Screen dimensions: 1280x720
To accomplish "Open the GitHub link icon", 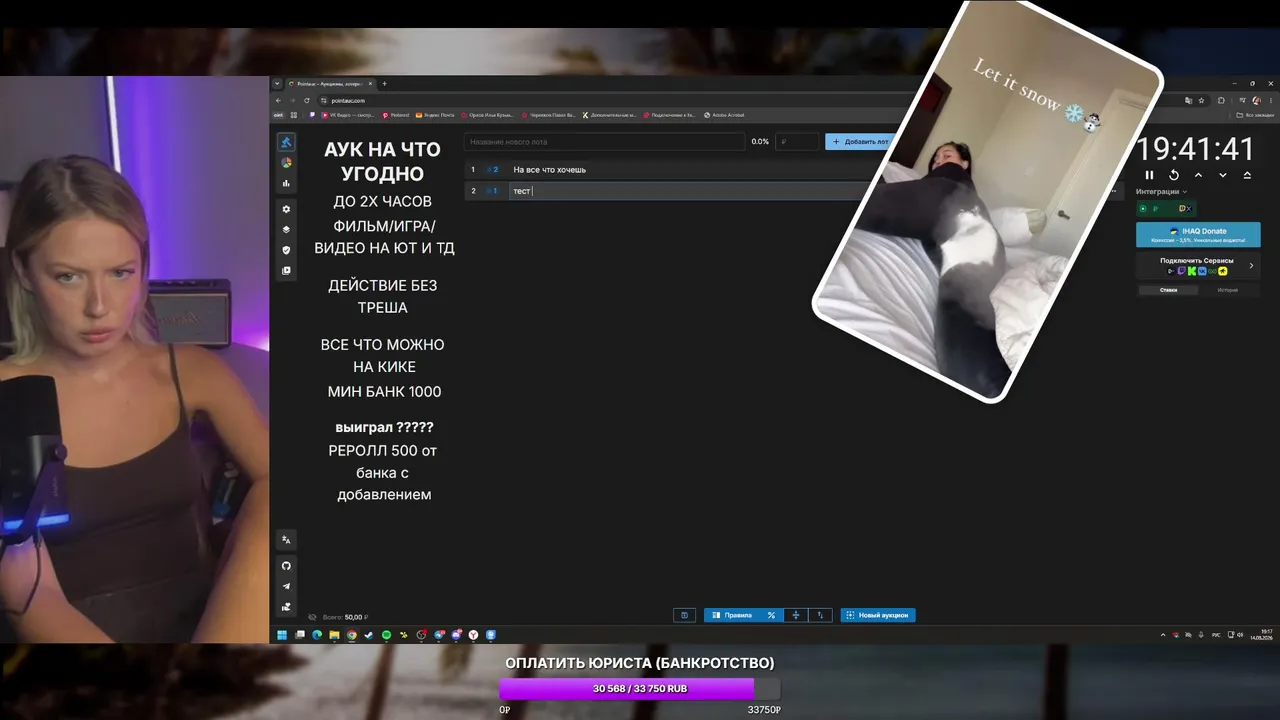I will (286, 566).
